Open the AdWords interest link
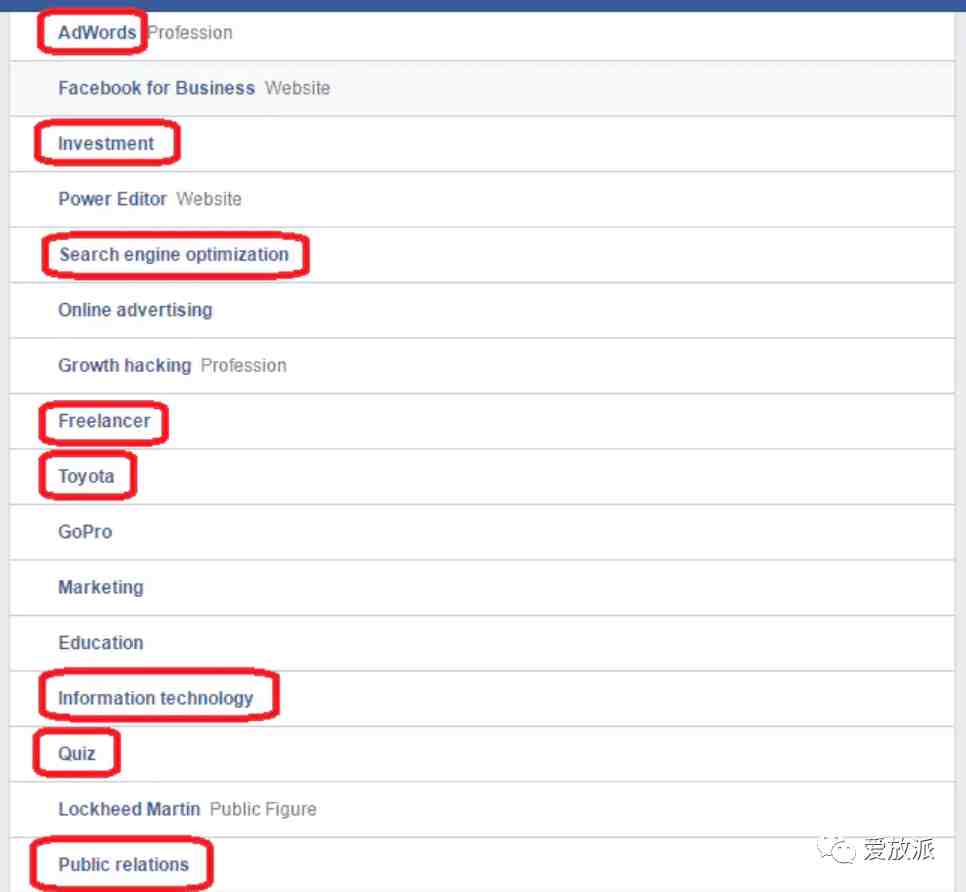Screen dimensions: 966x892 [x=97, y=33]
